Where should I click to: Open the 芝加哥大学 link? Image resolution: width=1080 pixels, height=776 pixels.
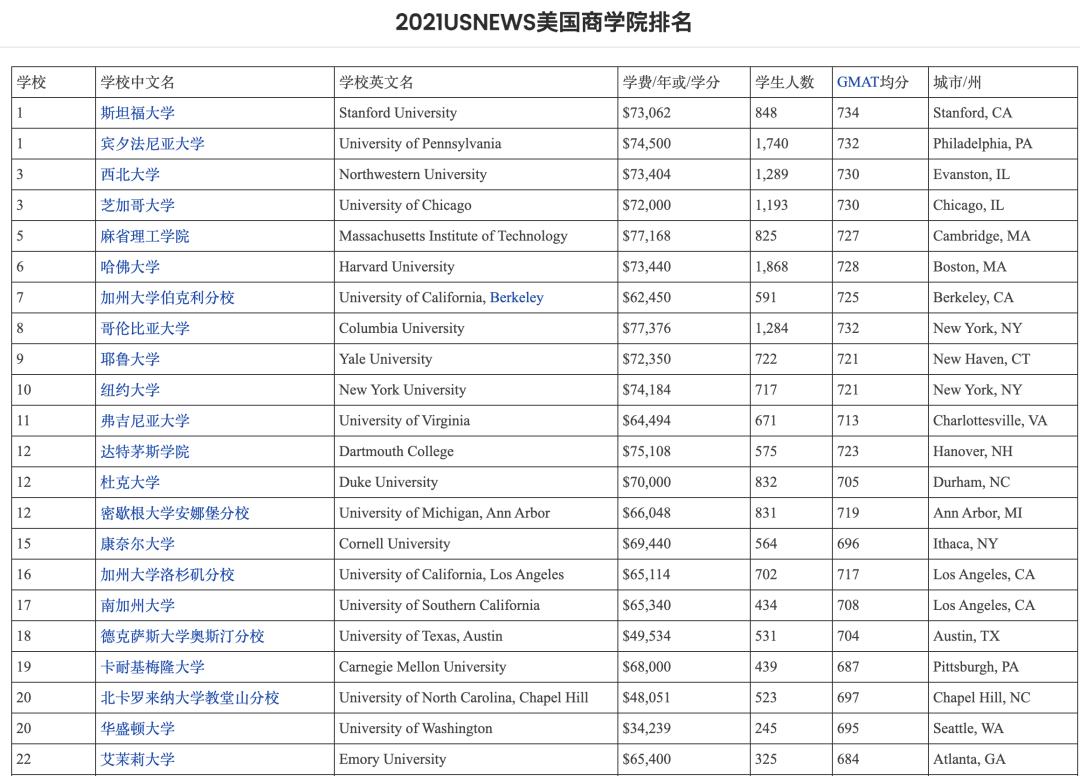click(137, 205)
